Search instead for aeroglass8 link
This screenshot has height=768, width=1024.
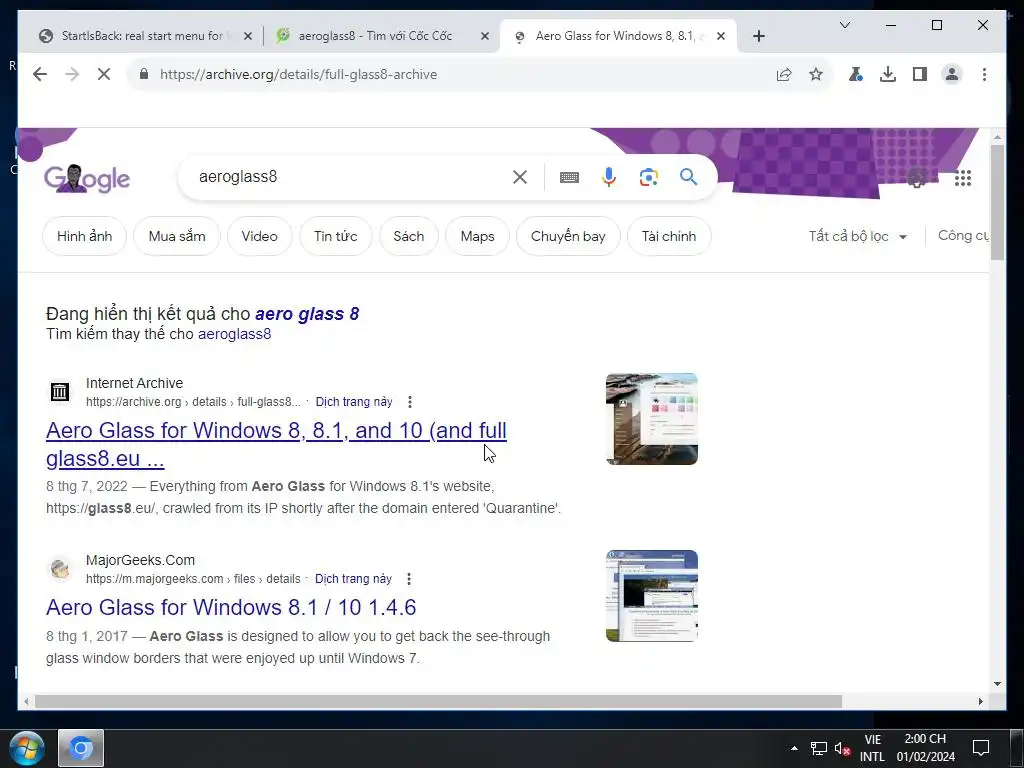(234, 334)
